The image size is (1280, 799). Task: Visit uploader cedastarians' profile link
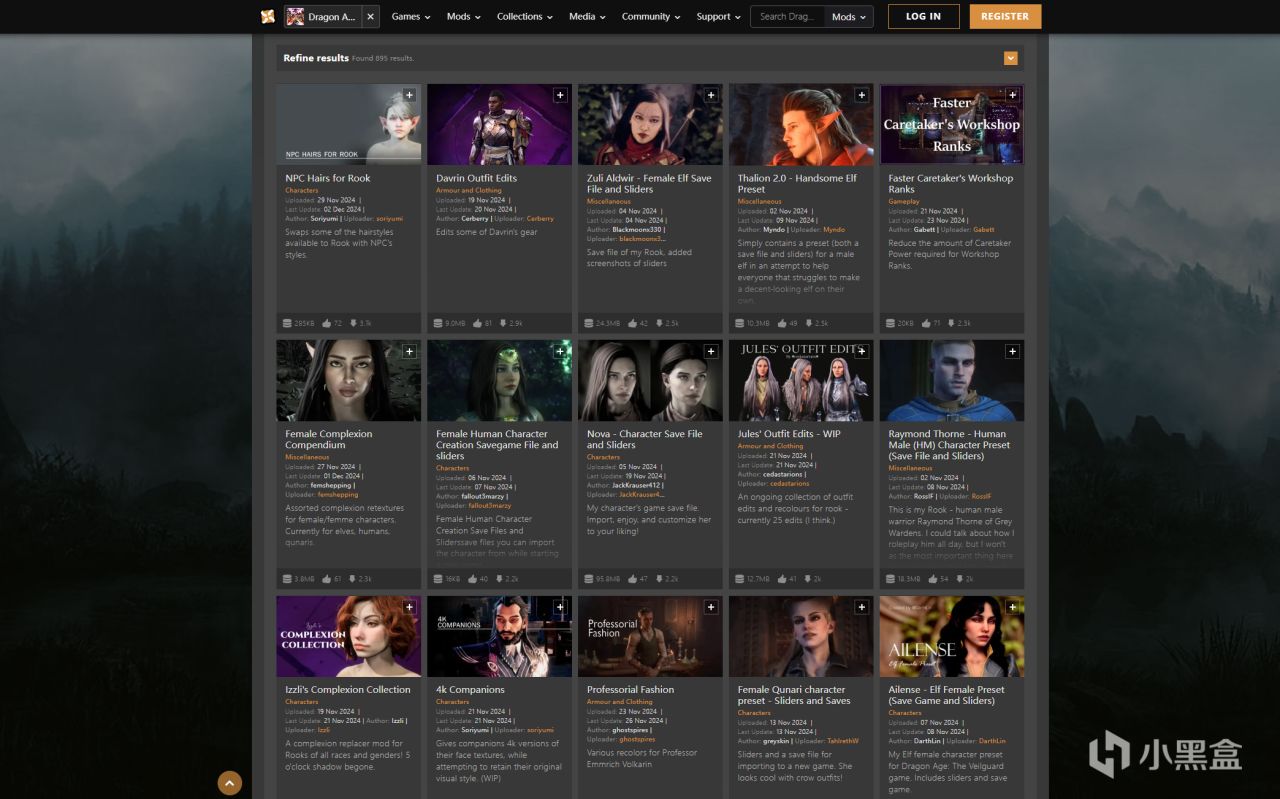790,484
